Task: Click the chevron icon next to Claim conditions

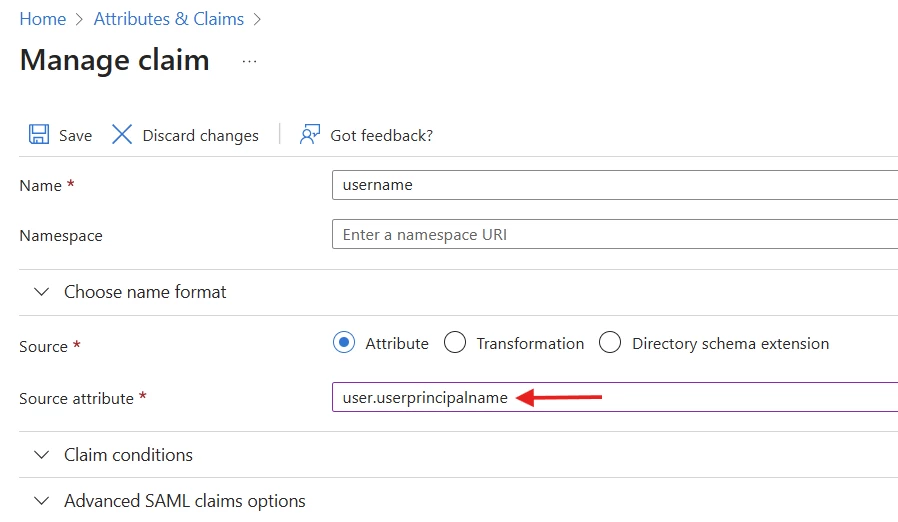Action: click(x=41, y=455)
